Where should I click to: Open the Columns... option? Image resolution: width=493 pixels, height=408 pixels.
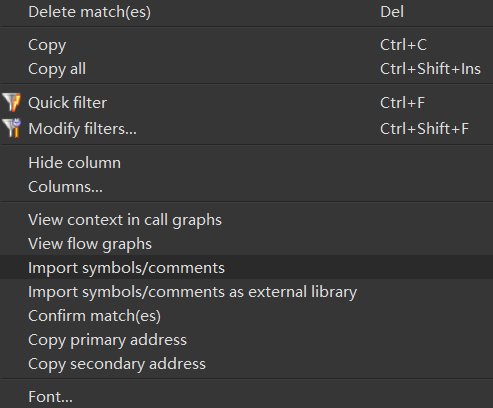coord(246,187)
